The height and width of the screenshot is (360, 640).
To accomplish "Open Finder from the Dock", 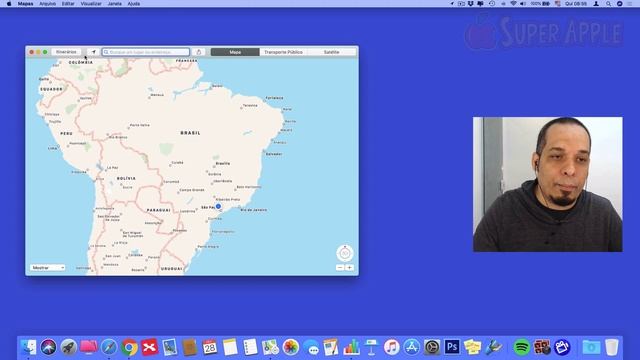I will 29,347.
